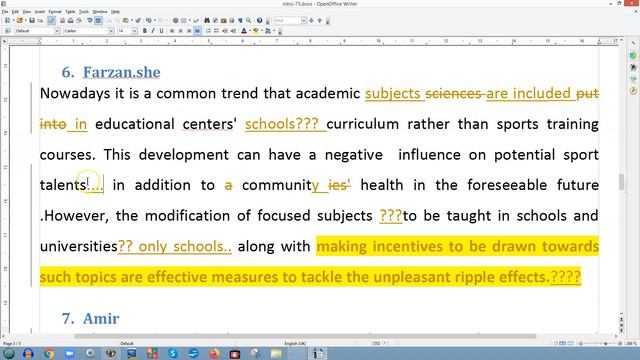Open the Edit menu
Image resolution: width=640 pixels, height=360 pixels.
[x=15, y=11]
